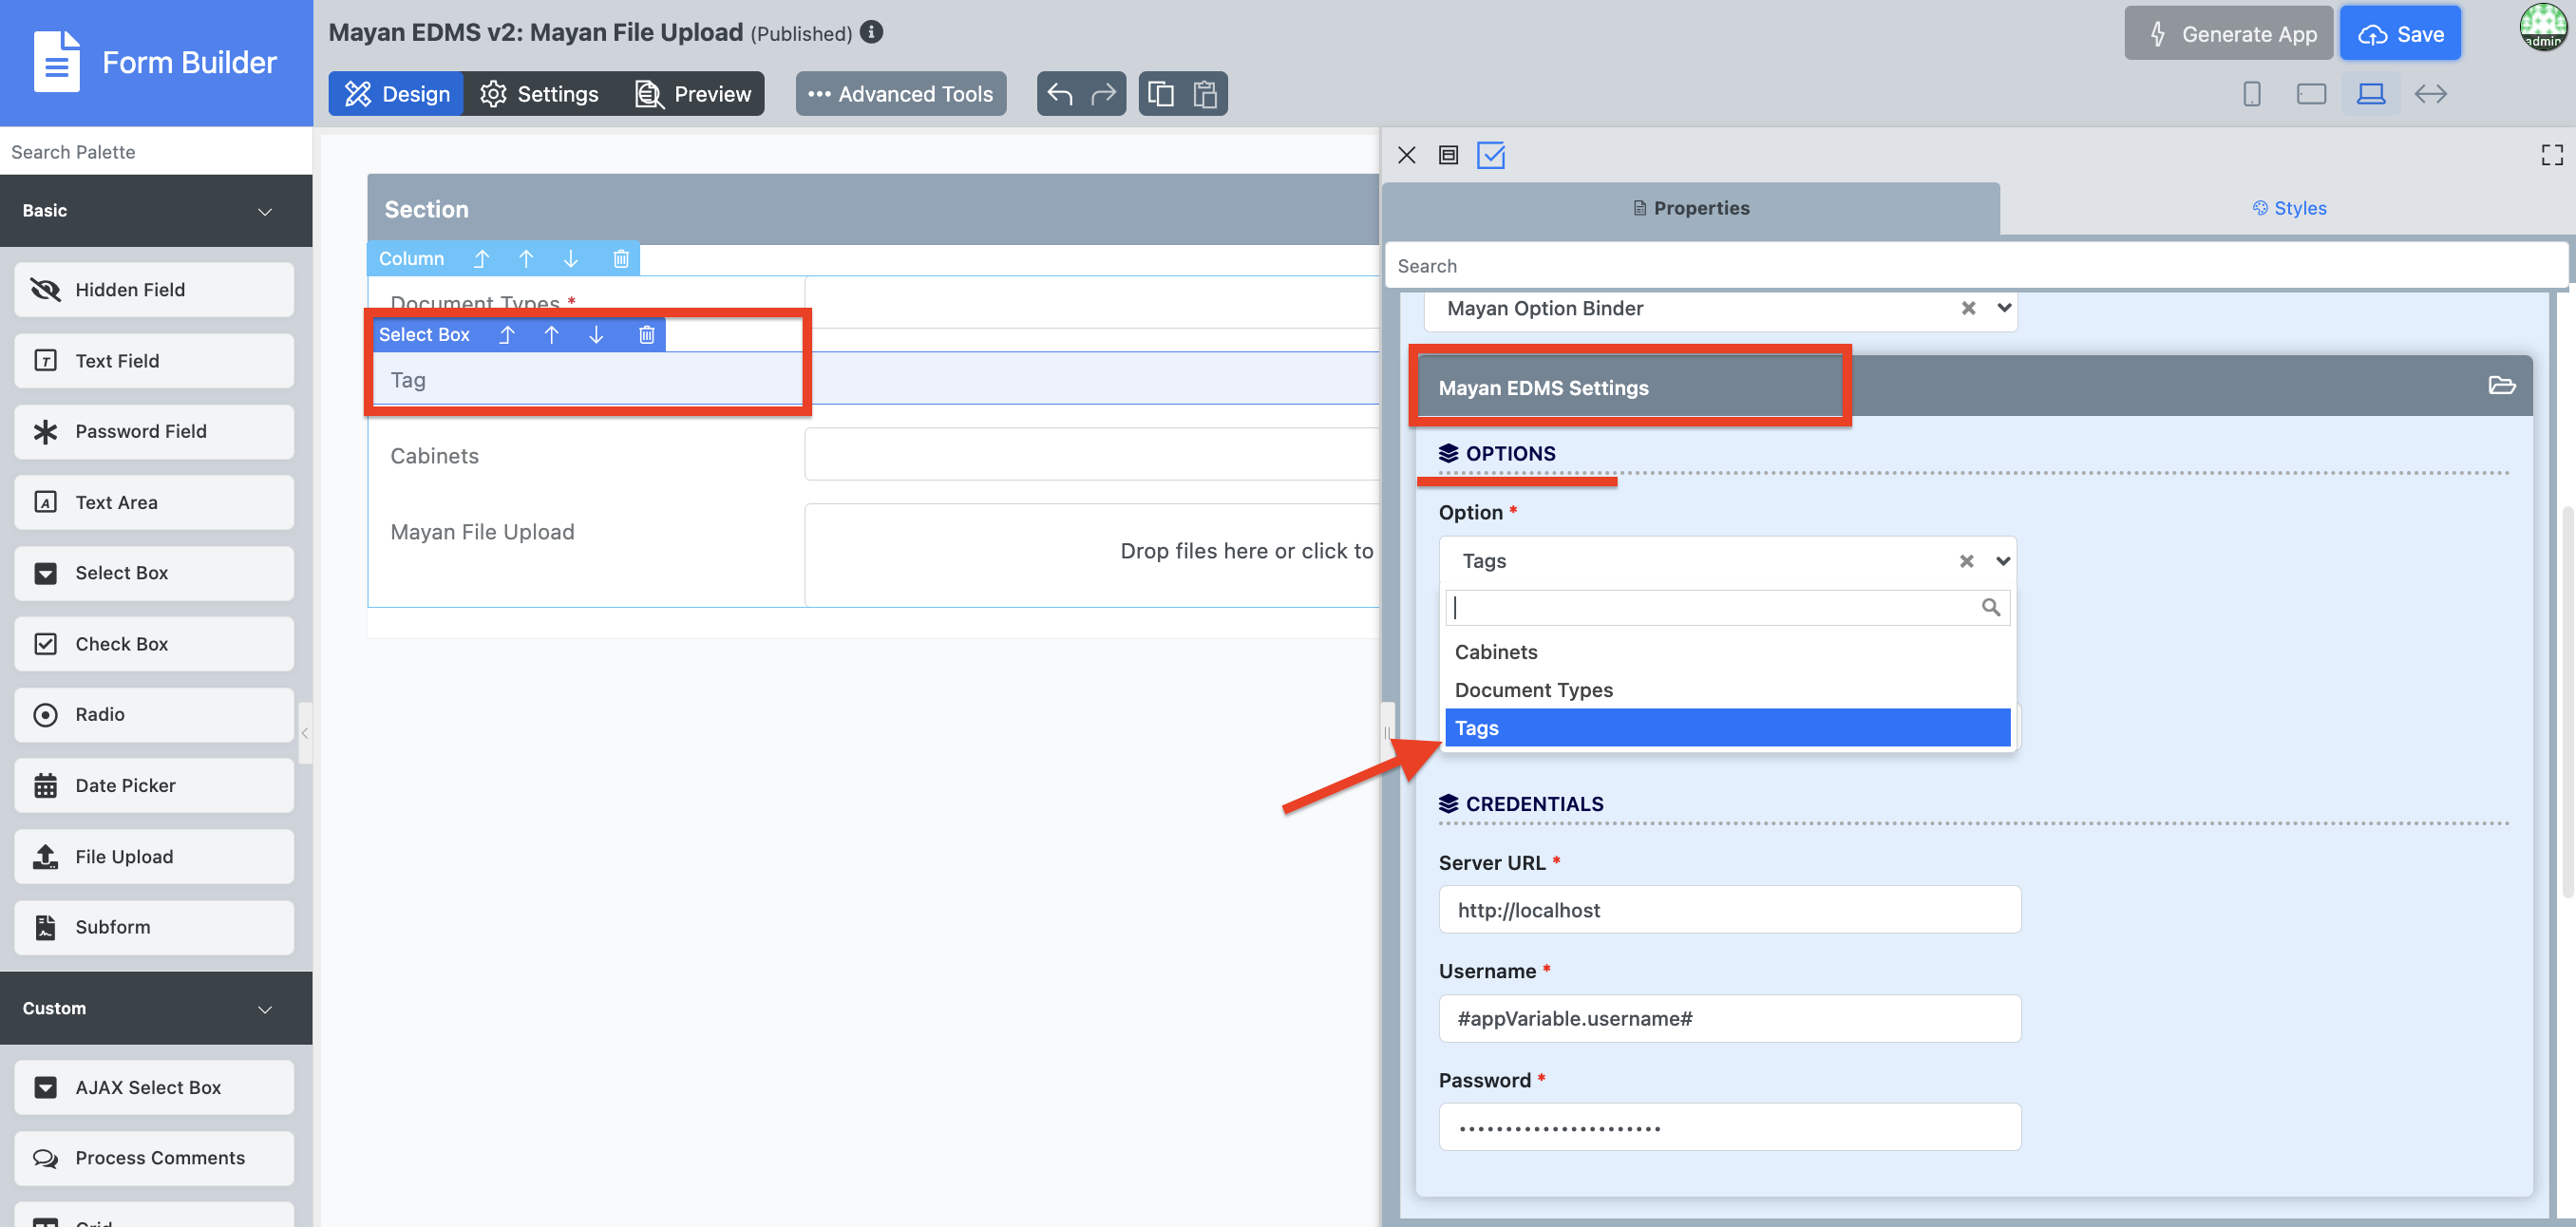
Task: Open the admin user avatar menu
Action: pos(2542,27)
